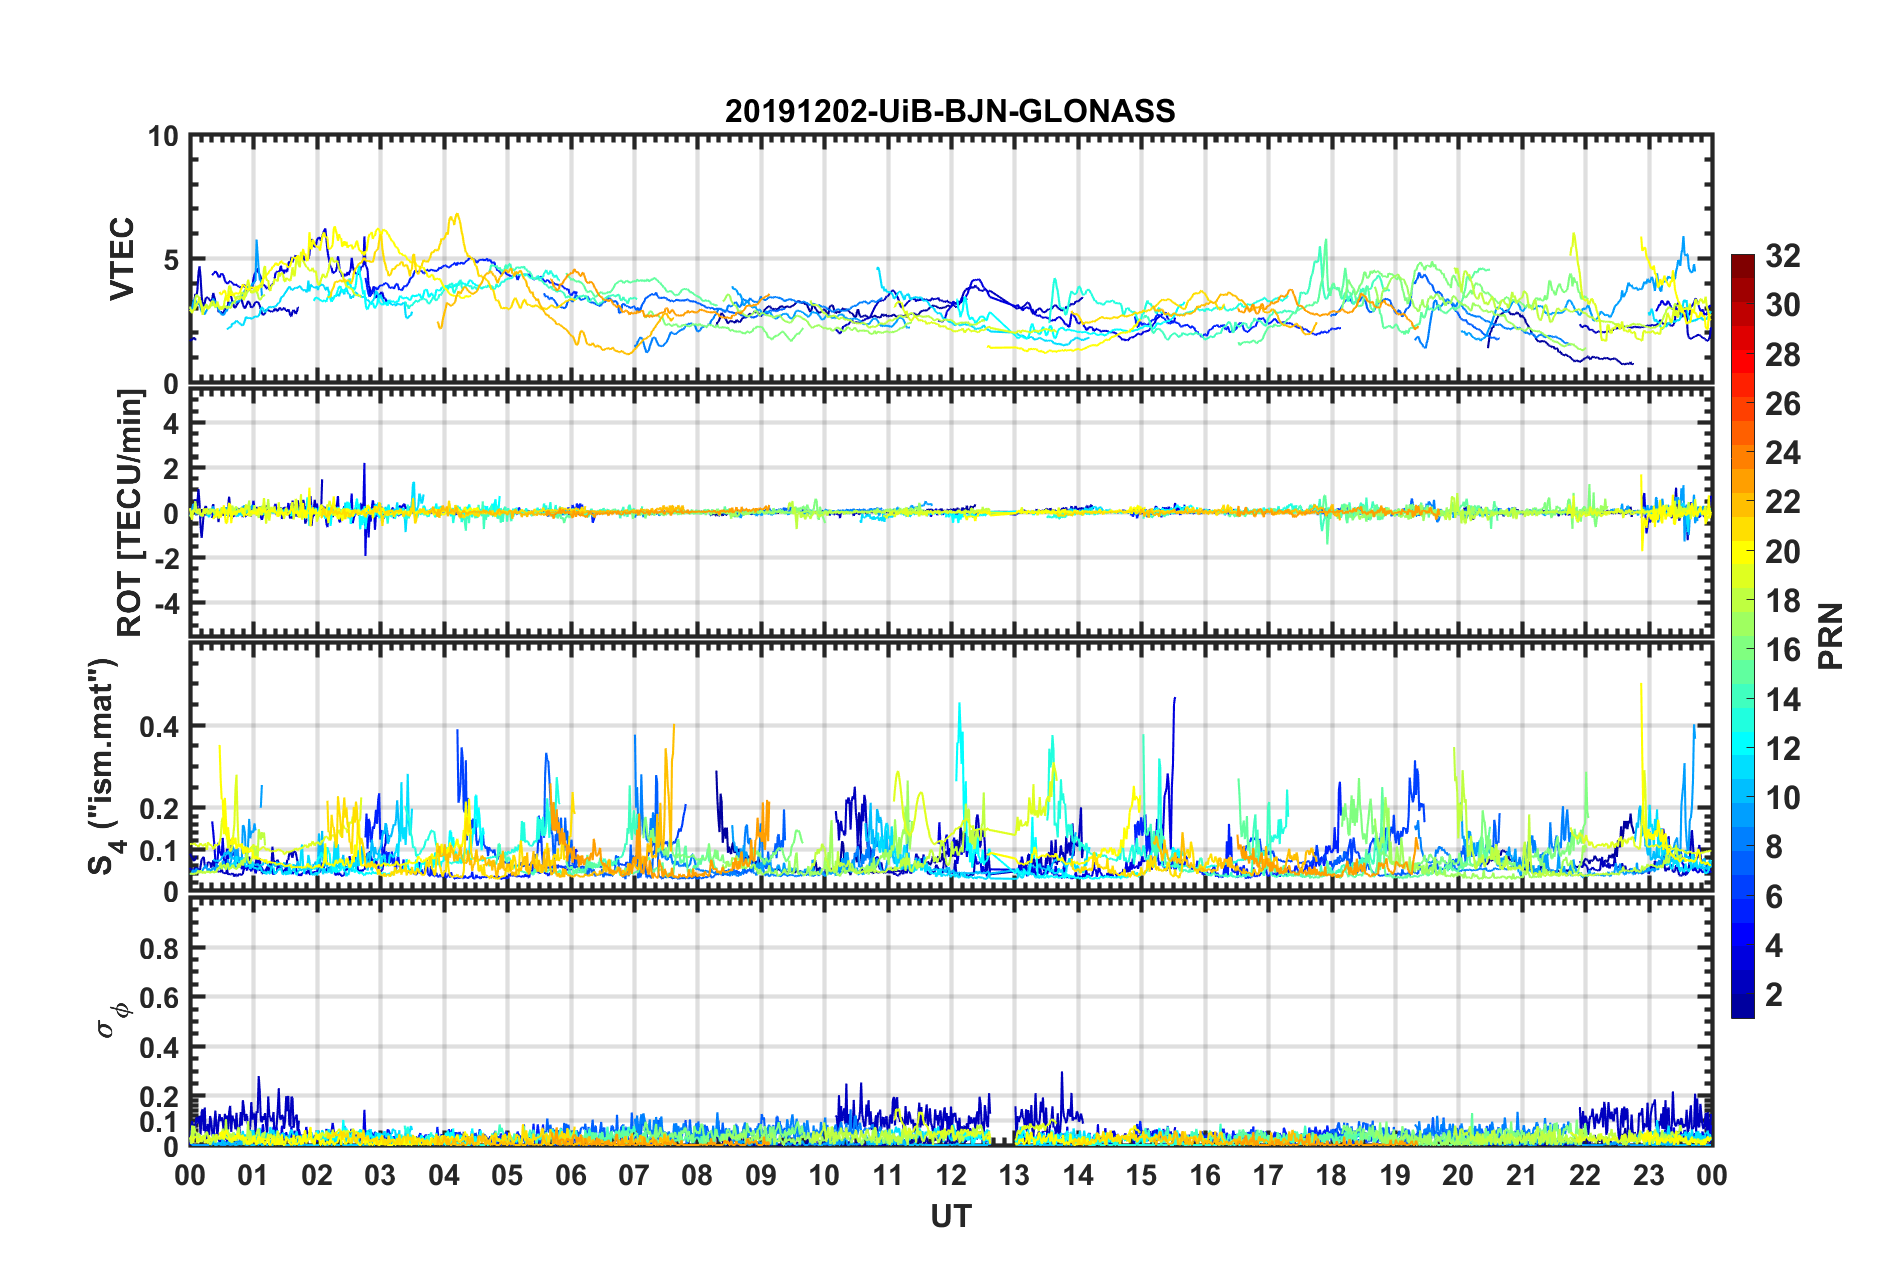
Task: Click x-axis tick label 03
Action: pyautogui.click(x=380, y=1175)
